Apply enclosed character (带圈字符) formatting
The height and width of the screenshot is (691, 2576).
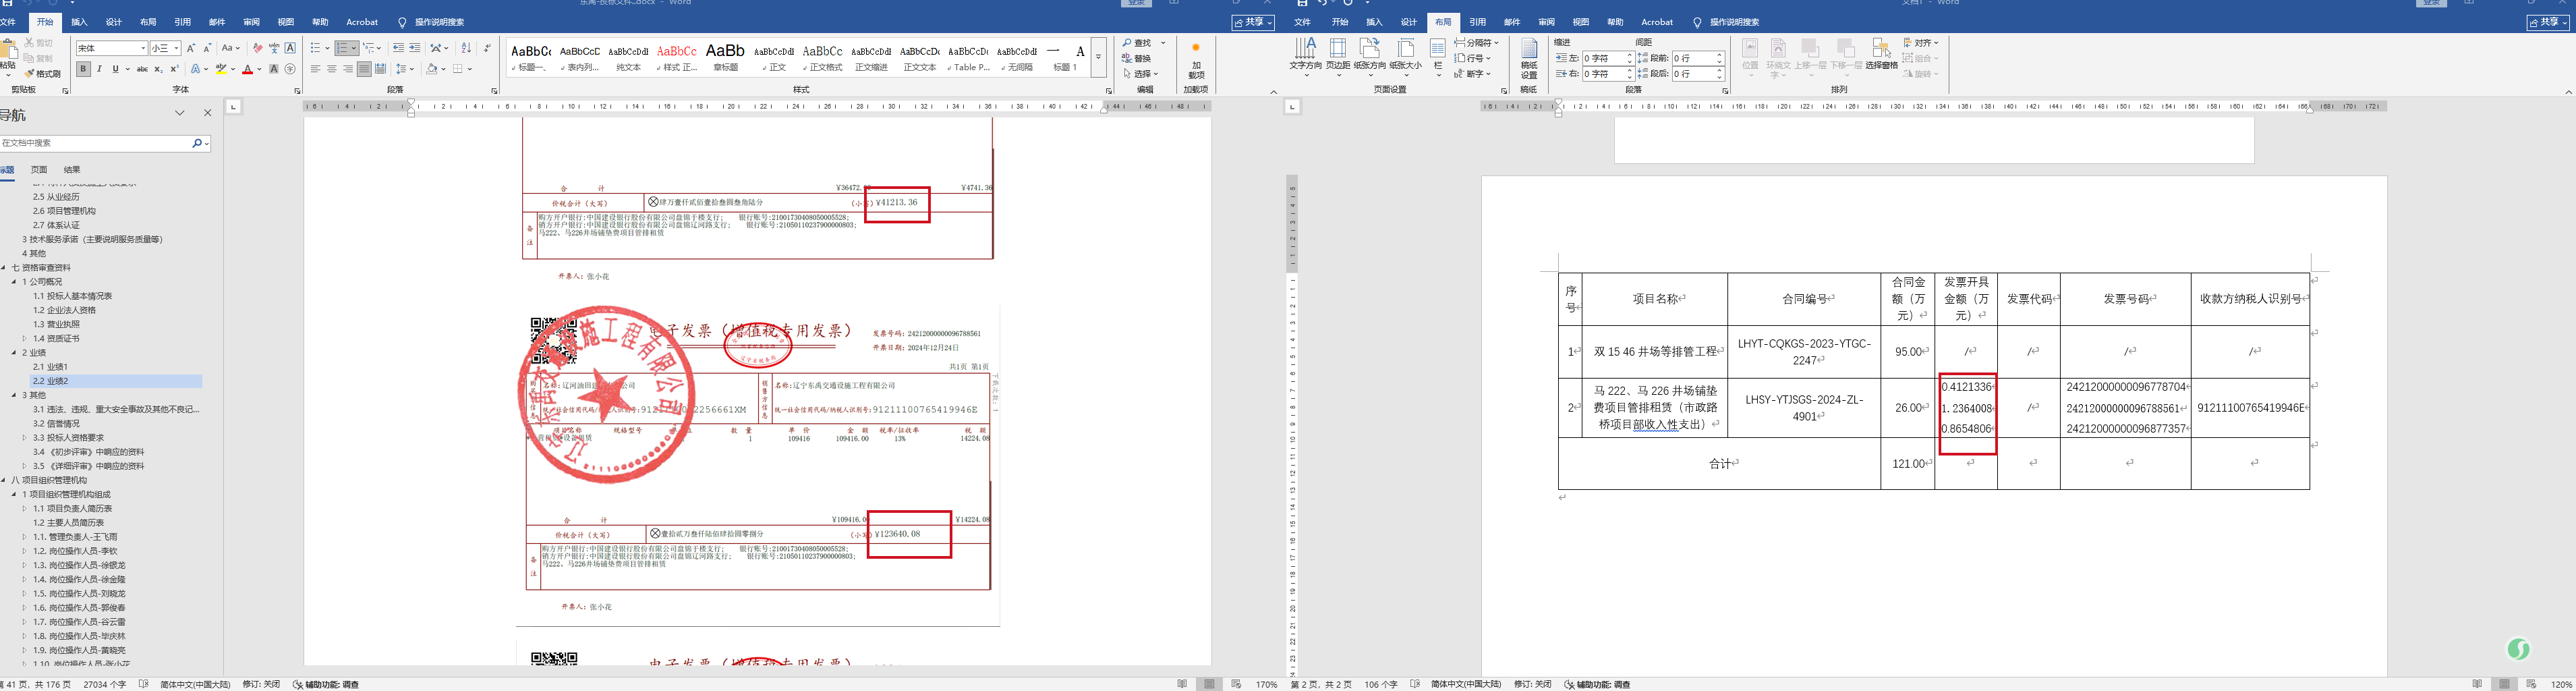(x=290, y=69)
